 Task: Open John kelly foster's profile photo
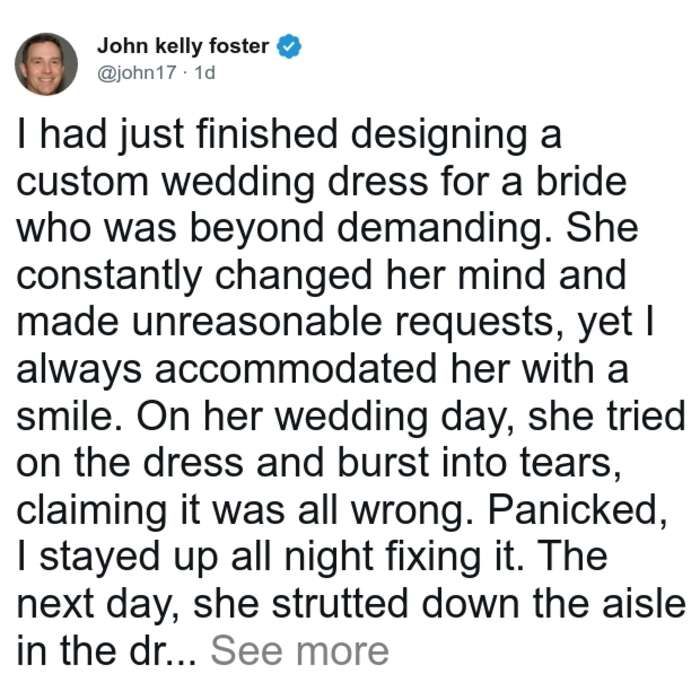46,64
